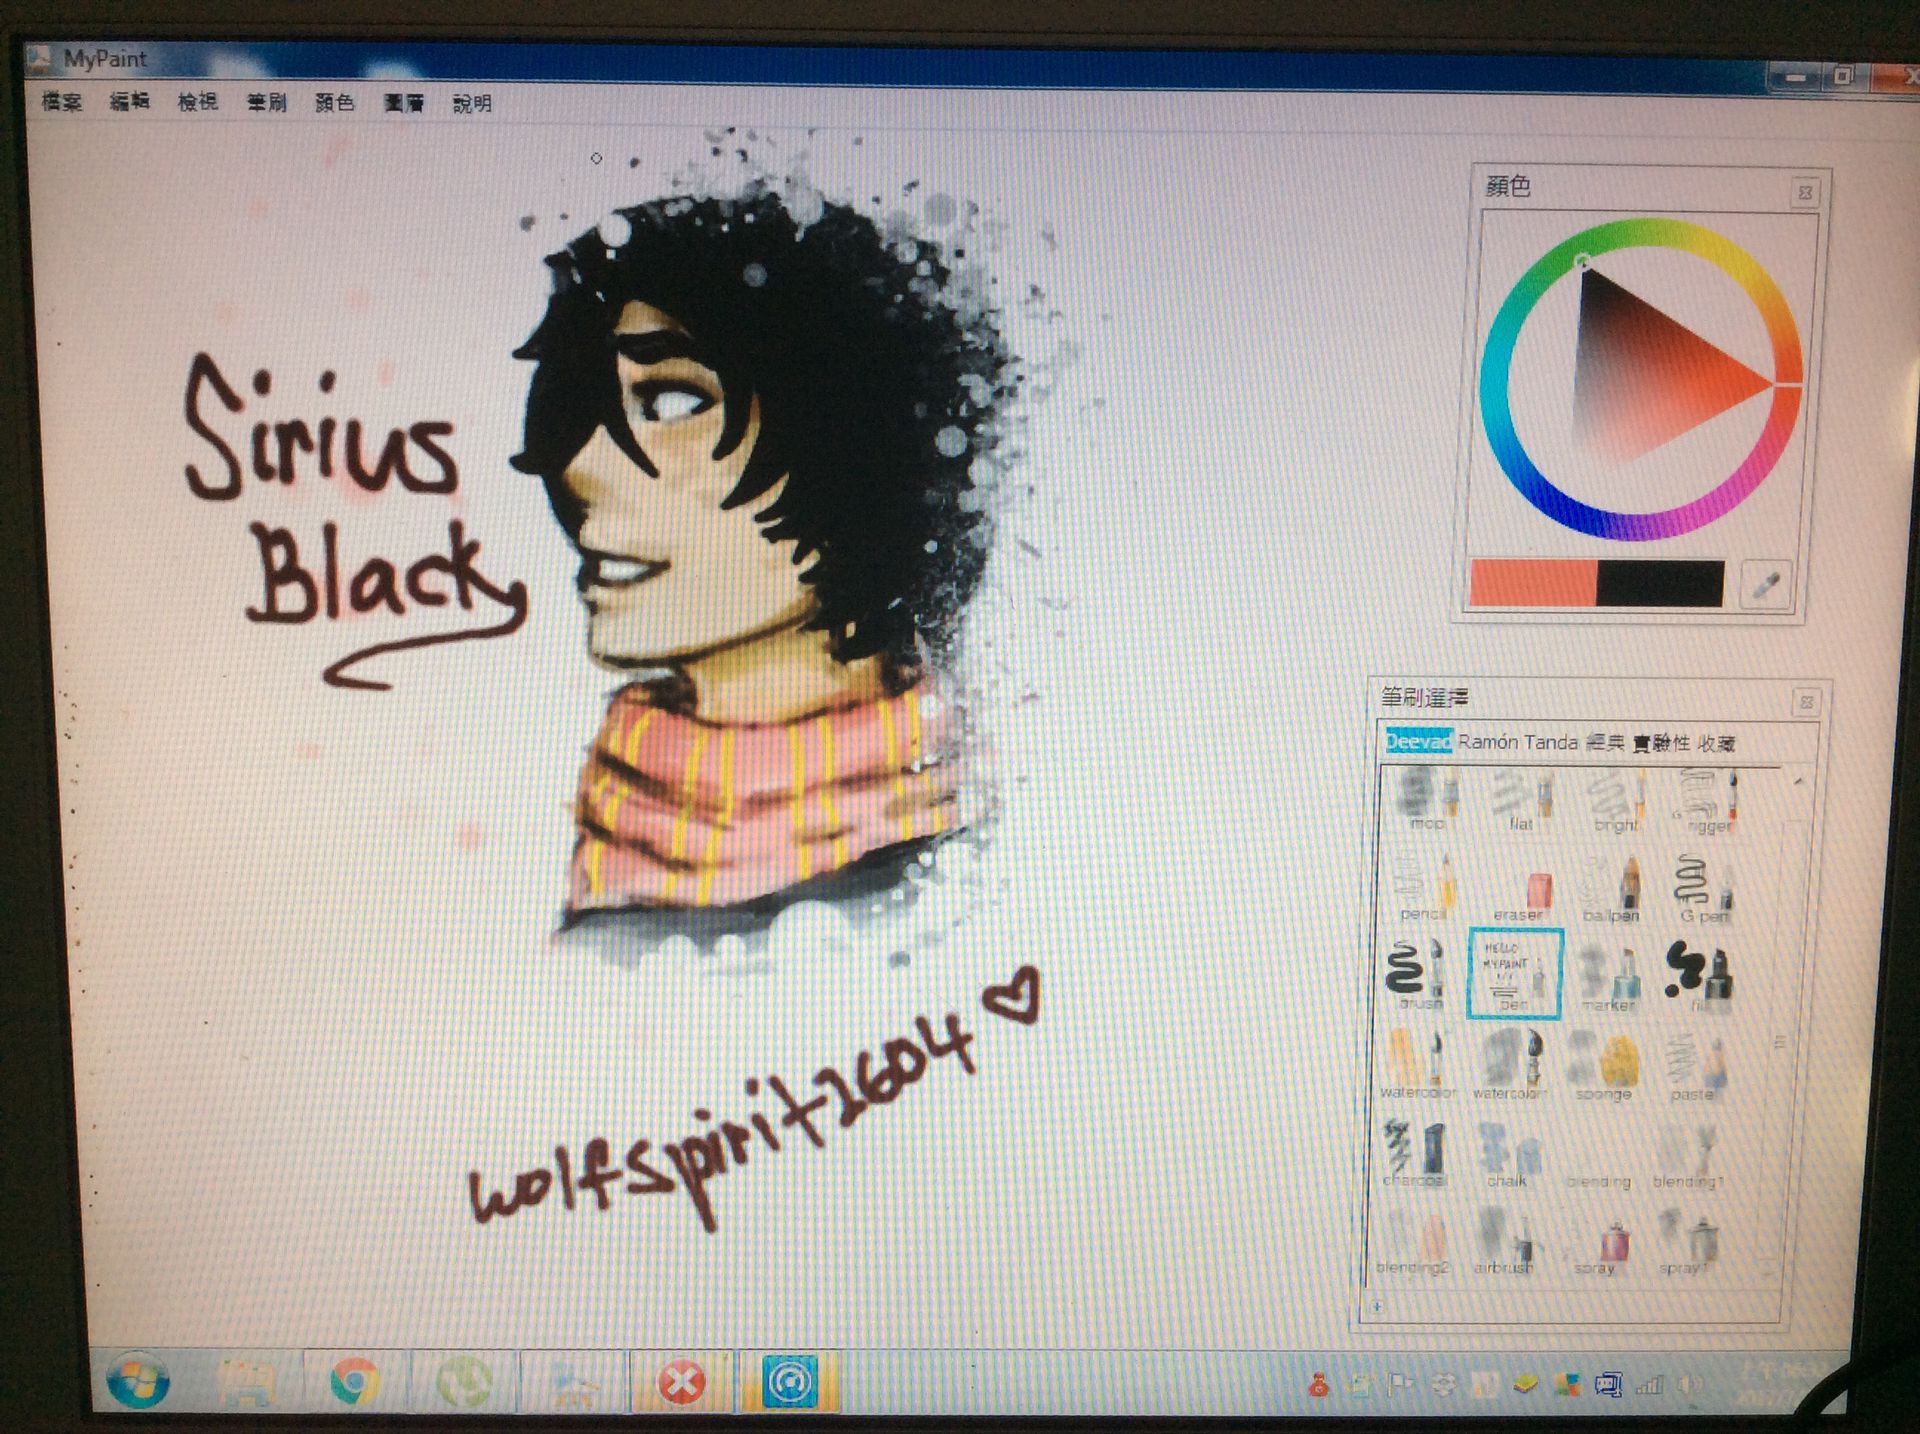Switch to the 經典 brush group
The height and width of the screenshot is (1434, 1920).
click(1605, 743)
